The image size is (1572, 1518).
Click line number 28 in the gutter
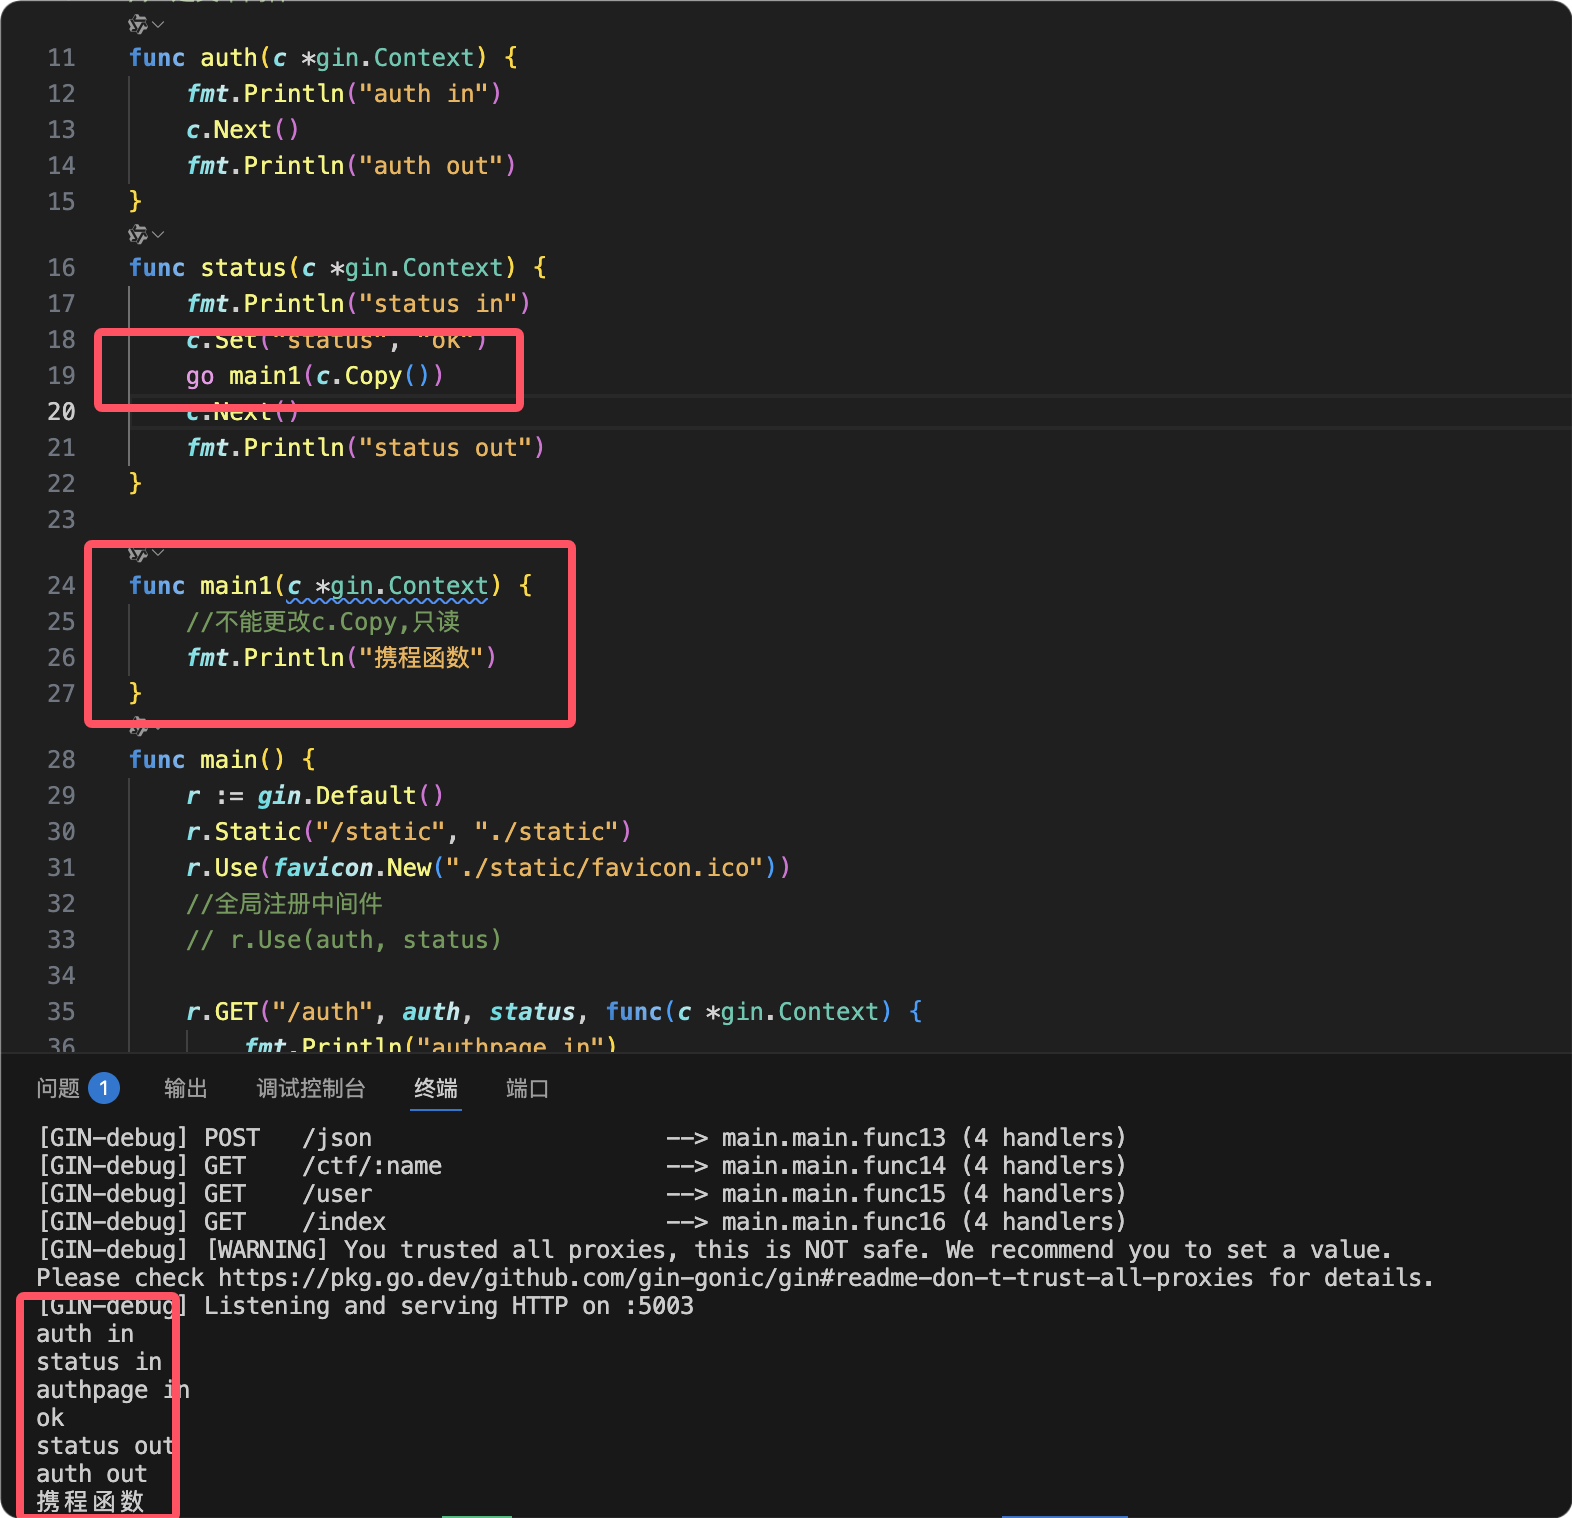point(61,760)
